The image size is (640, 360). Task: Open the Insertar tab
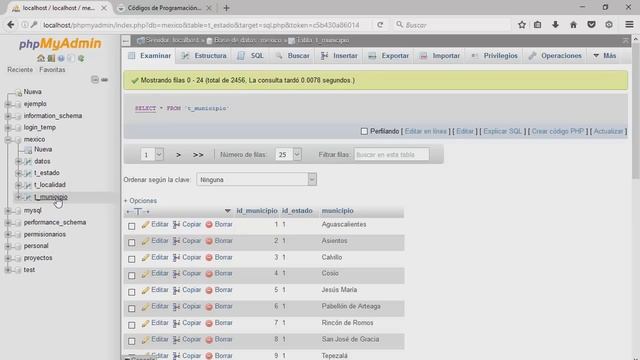[x=340, y=56]
